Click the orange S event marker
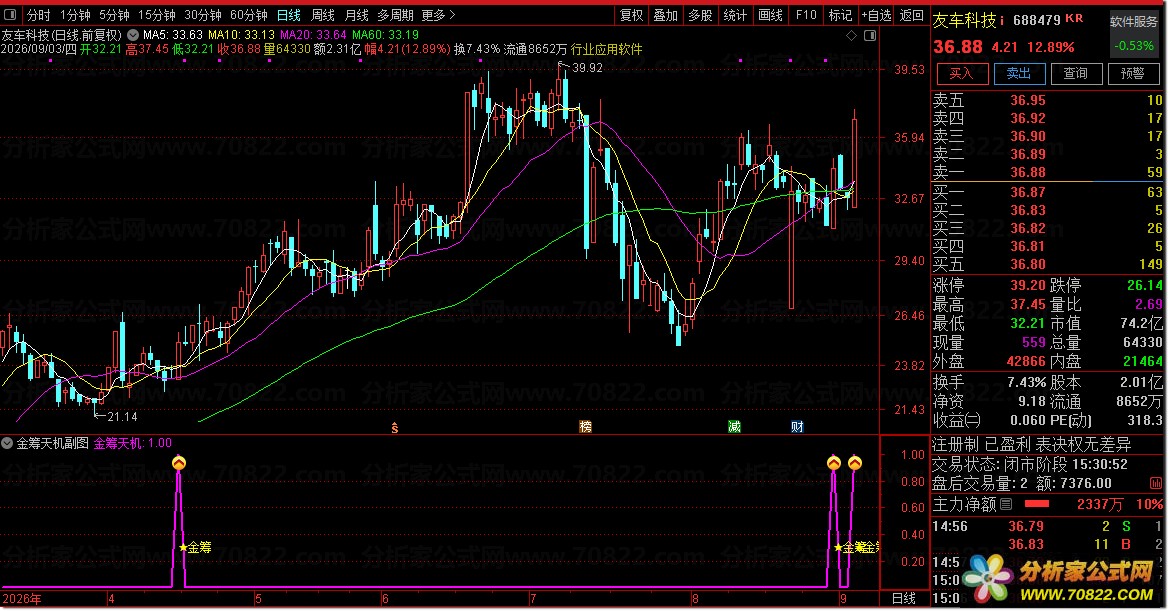The width and height of the screenshot is (1170, 611). [x=395, y=427]
